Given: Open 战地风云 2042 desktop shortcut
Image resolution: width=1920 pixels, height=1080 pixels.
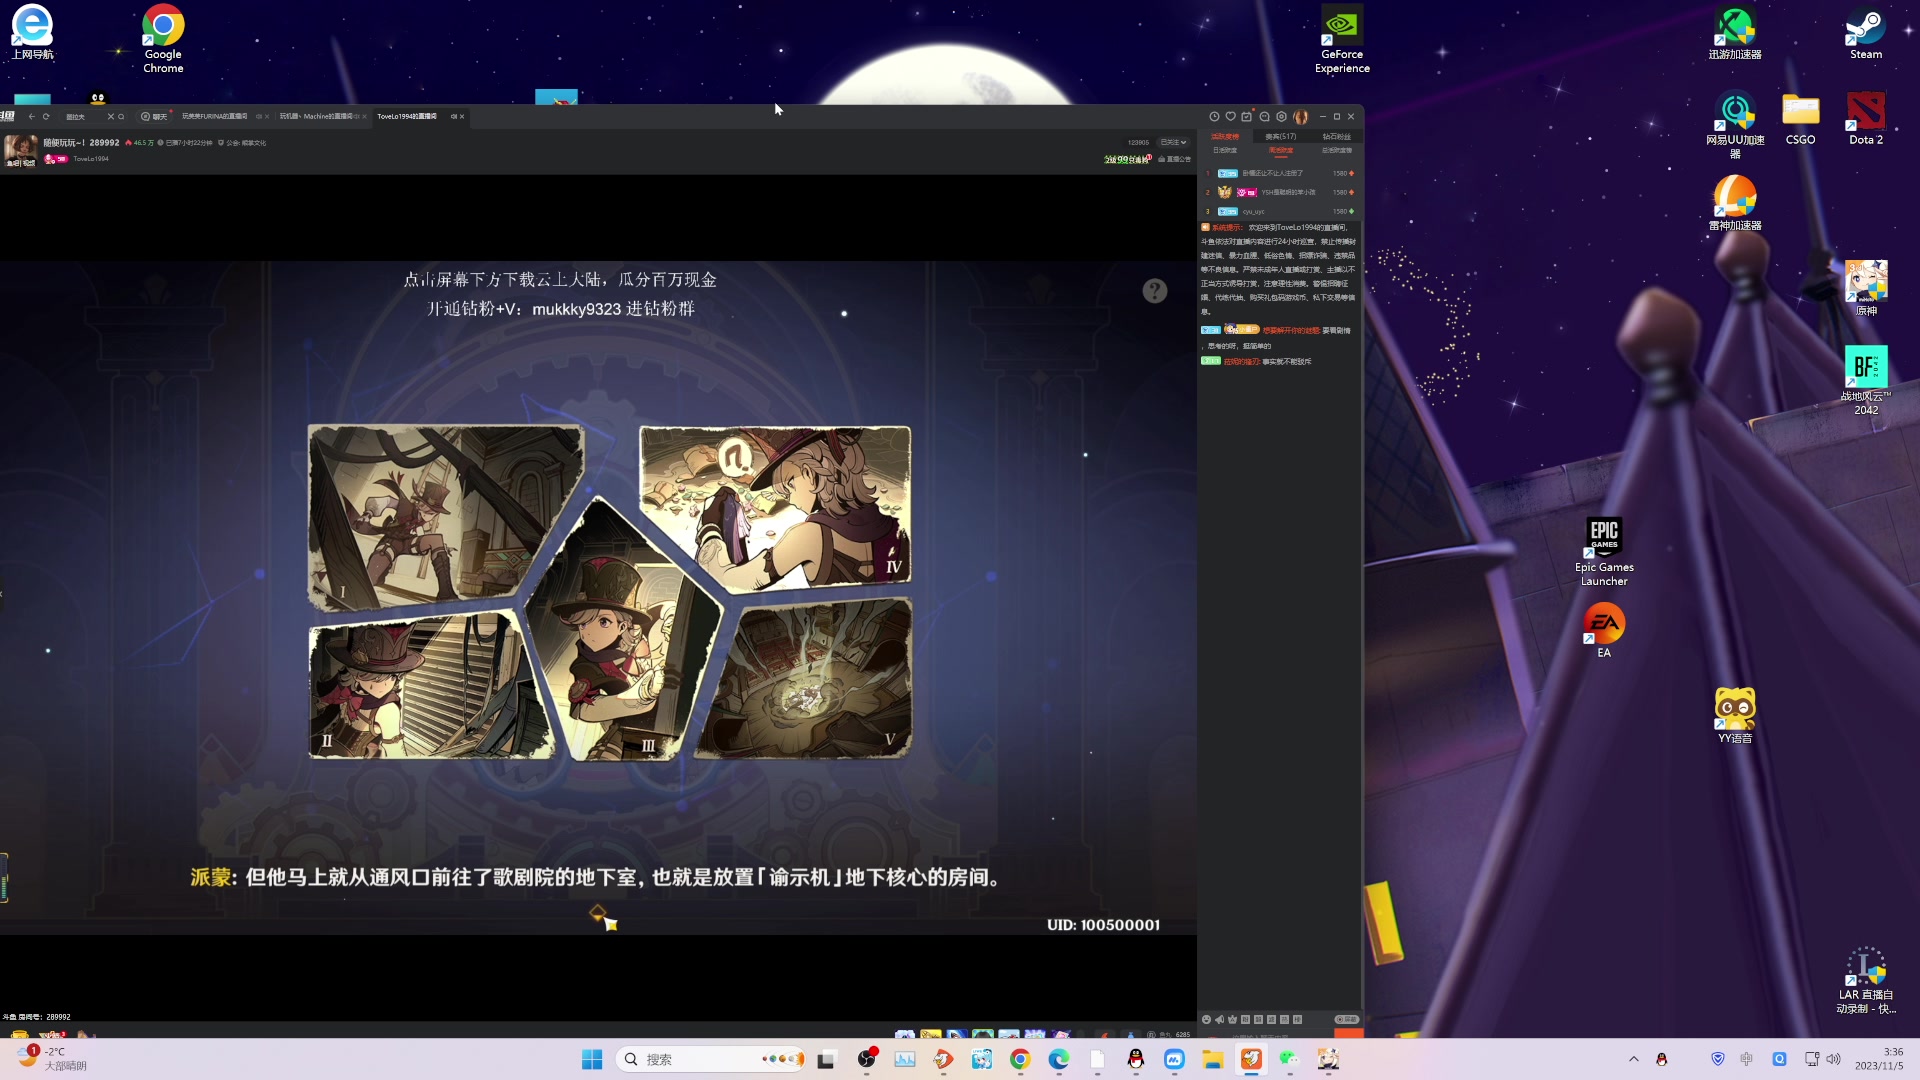Looking at the screenshot, I should tap(1866, 380).
